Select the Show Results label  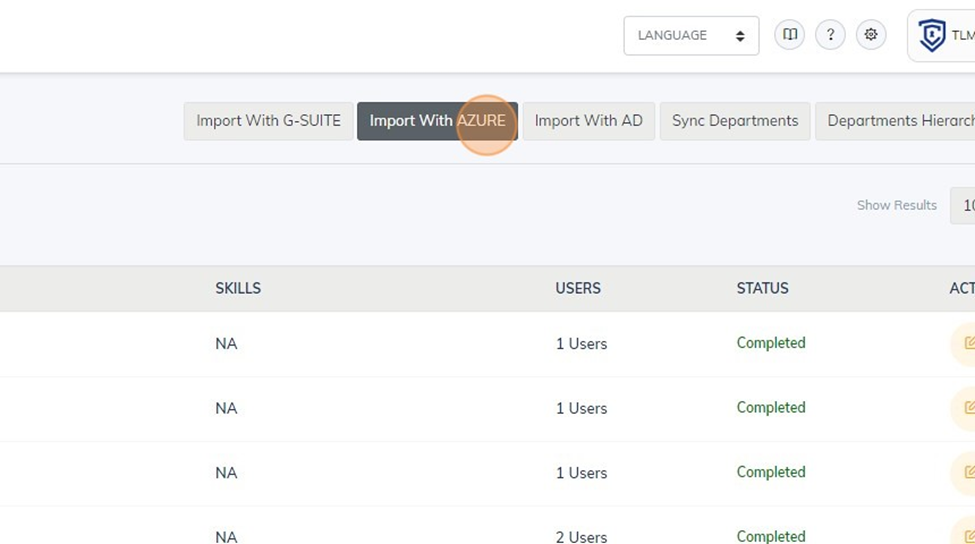(897, 205)
